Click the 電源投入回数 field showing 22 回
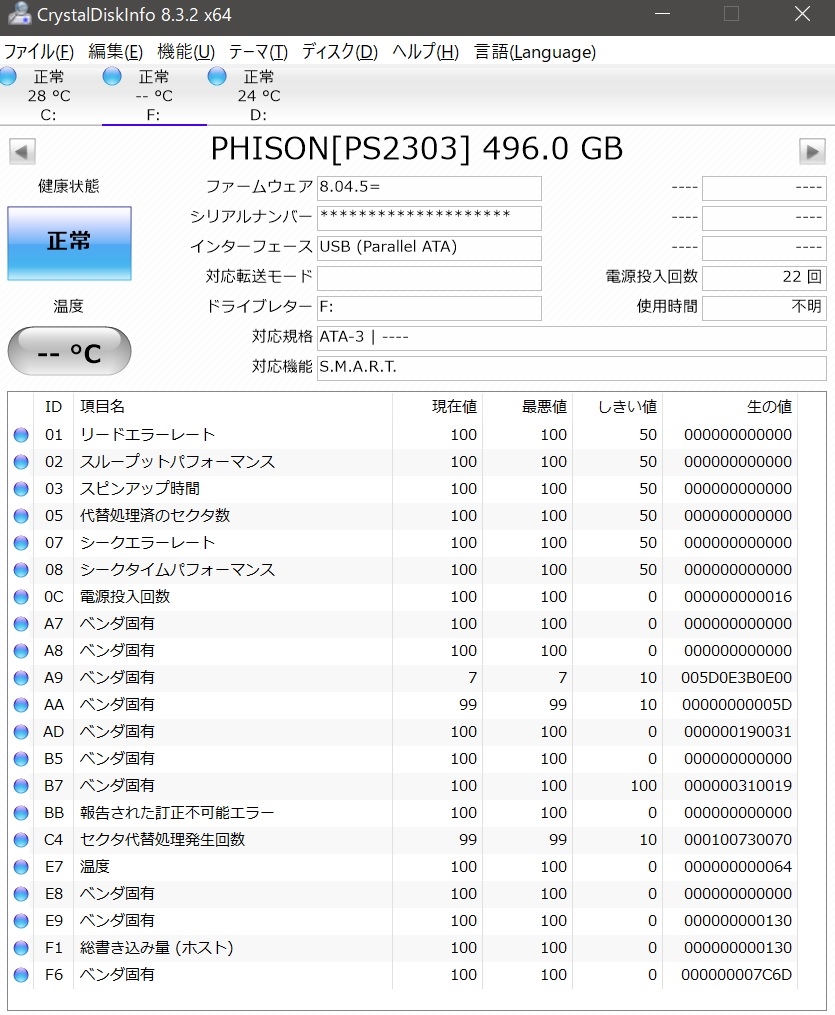This screenshot has height=1015, width=835. (x=764, y=278)
